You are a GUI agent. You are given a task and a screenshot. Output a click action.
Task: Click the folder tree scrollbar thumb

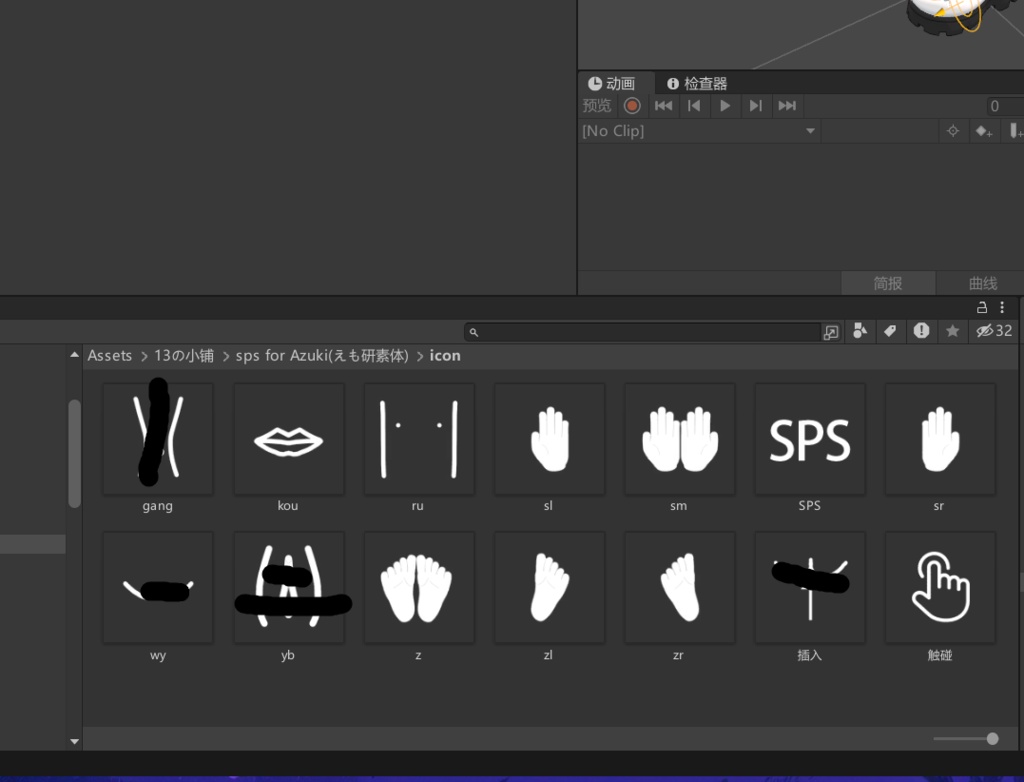tap(74, 453)
